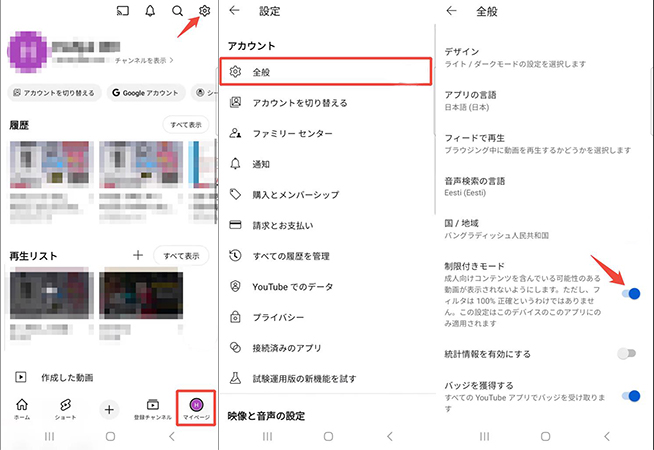Show all playlists with すべて表示
Screen dimensions: 654x450
(181, 256)
